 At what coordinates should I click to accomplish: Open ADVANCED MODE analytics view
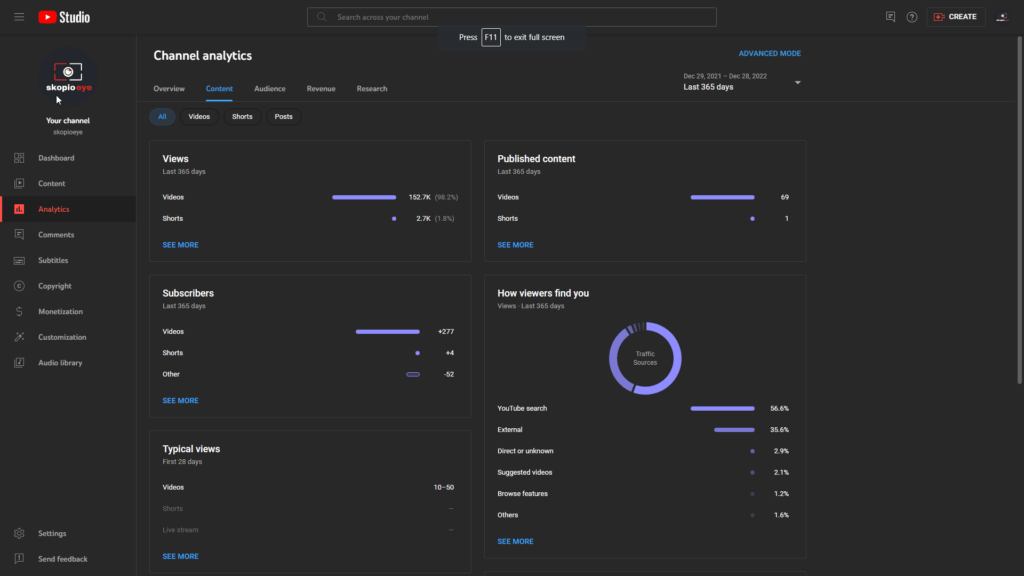click(770, 52)
